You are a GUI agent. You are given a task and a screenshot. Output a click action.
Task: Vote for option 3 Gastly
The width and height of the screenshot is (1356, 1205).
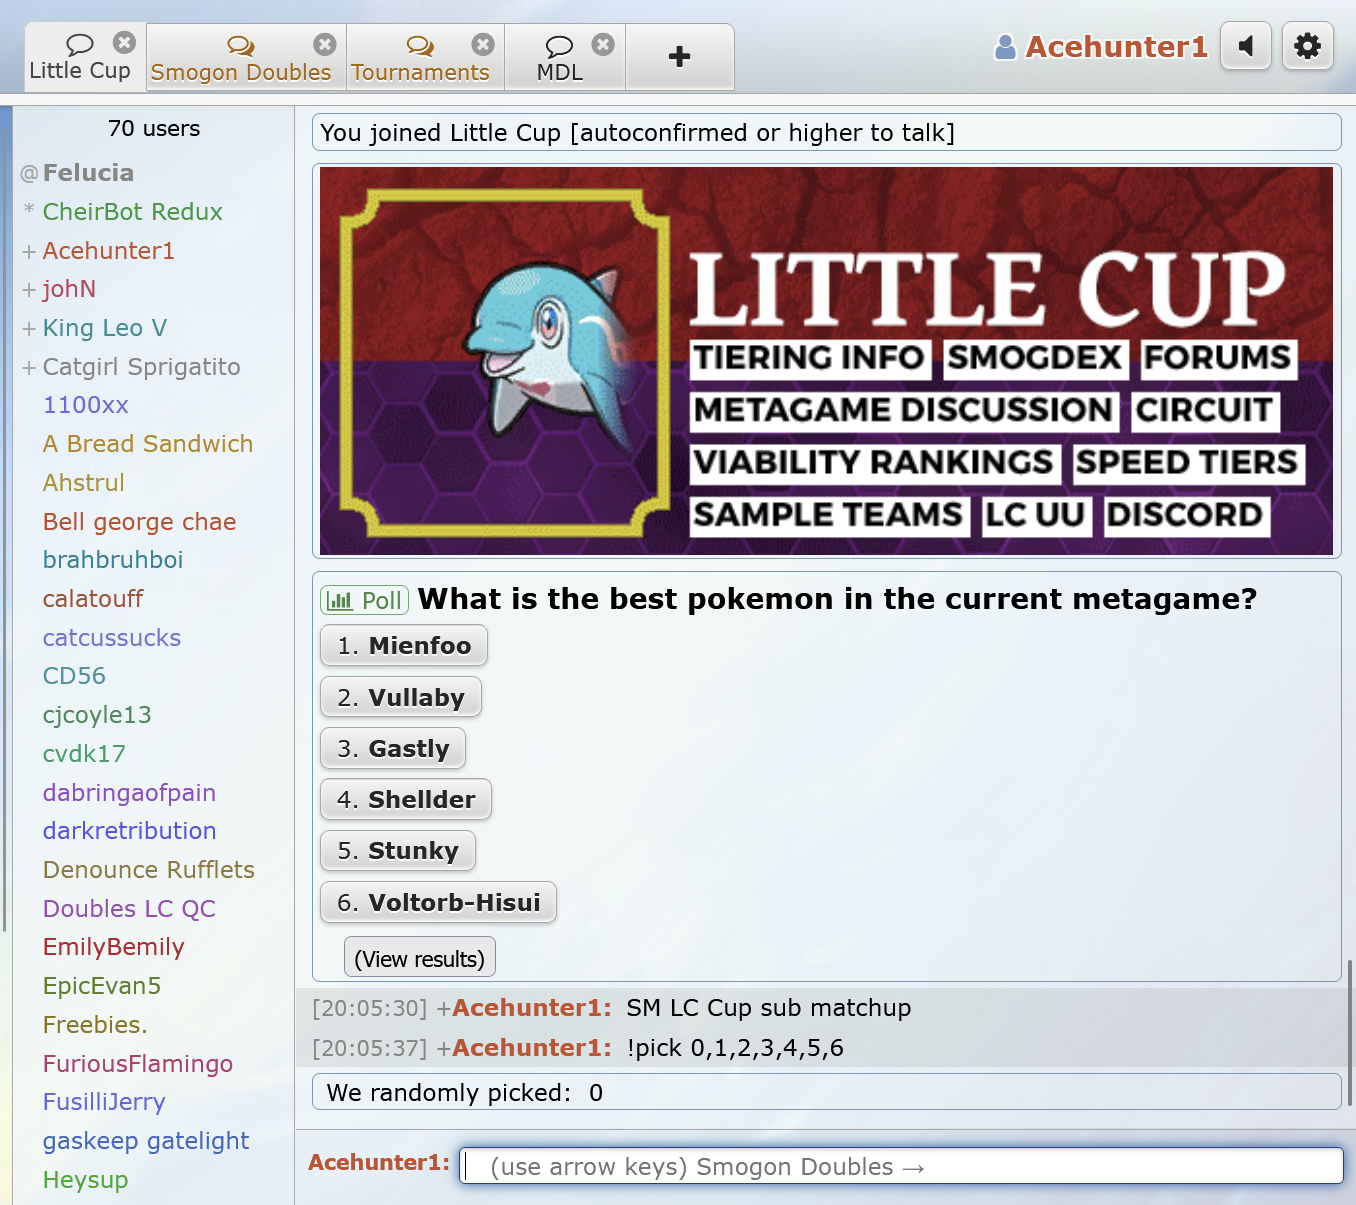[x=393, y=748]
